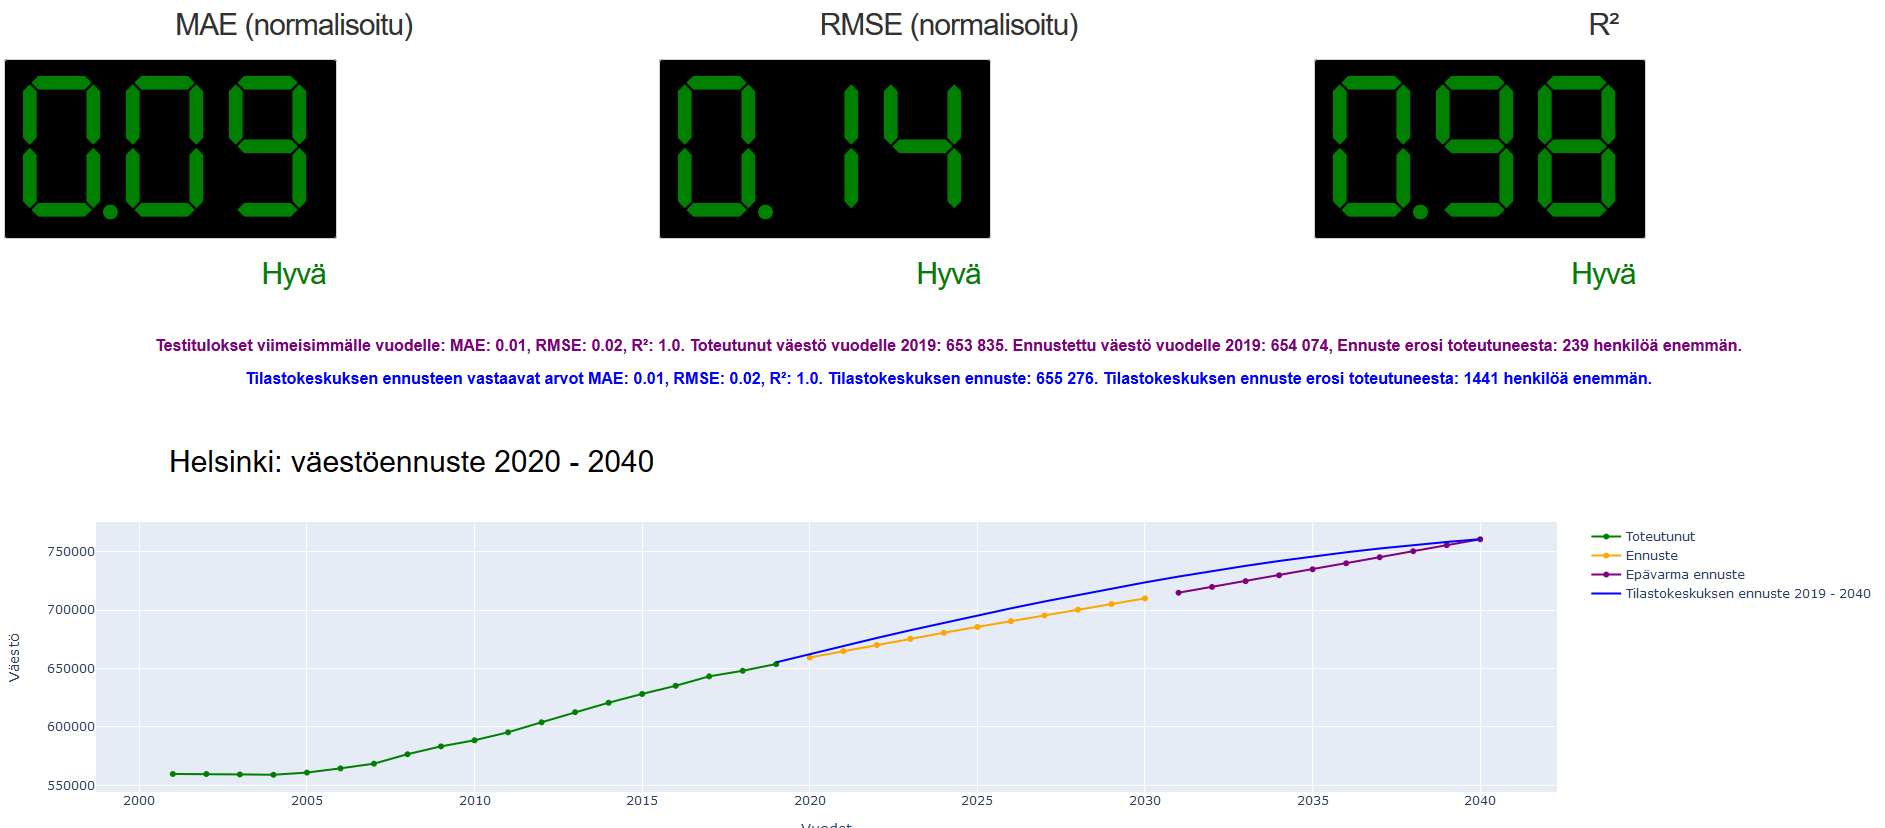This screenshot has height=828, width=1885.
Task: Click the R² heading
Action: point(1604,25)
